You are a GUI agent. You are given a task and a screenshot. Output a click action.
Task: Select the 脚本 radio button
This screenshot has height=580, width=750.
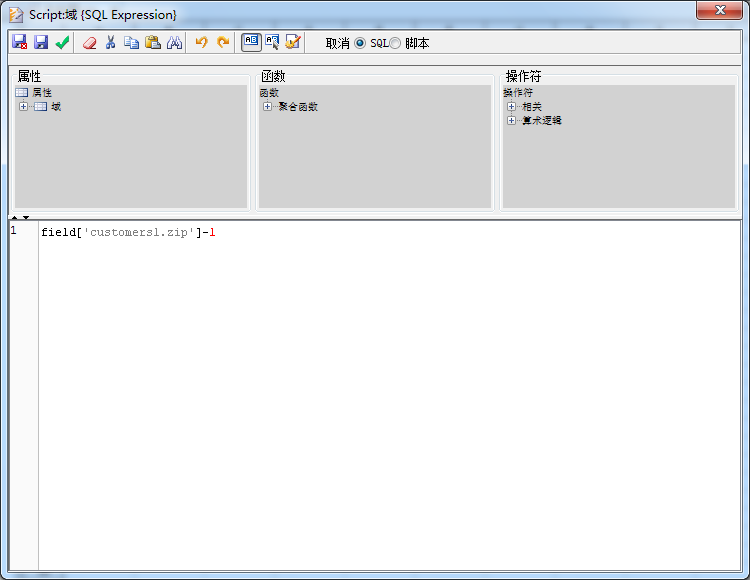point(395,43)
